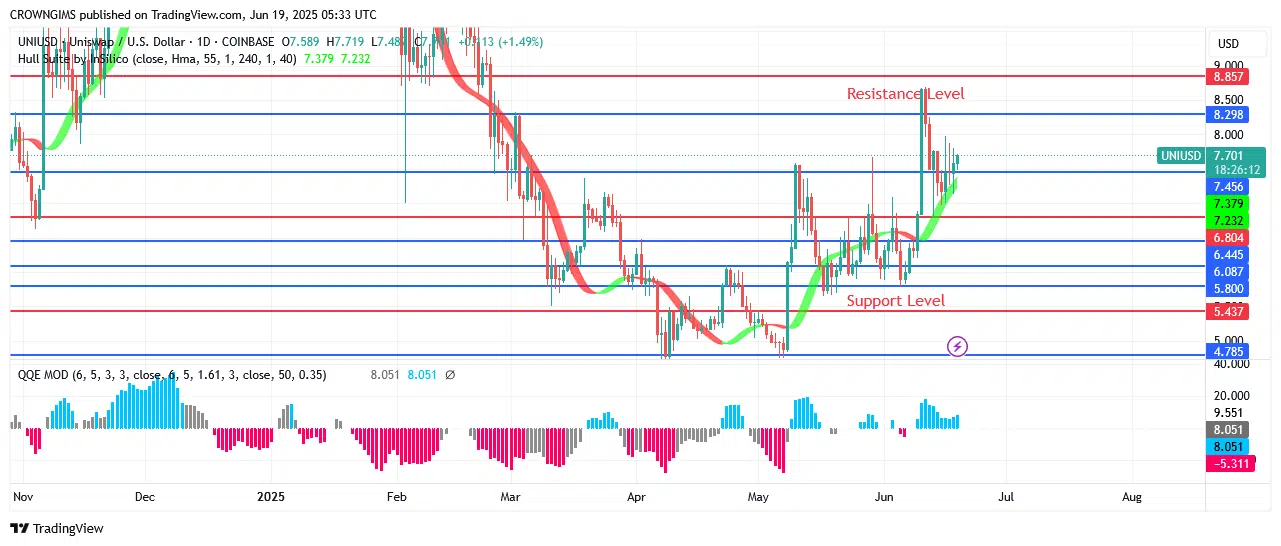Click the 8.500 price axis tick
Screen dimensions: 1281x546
1228,100
